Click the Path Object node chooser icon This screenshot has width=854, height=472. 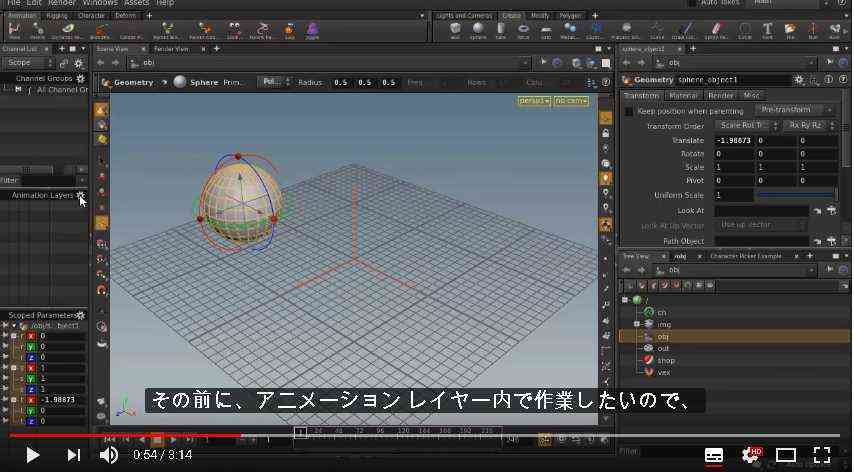pyautogui.click(x=831, y=241)
